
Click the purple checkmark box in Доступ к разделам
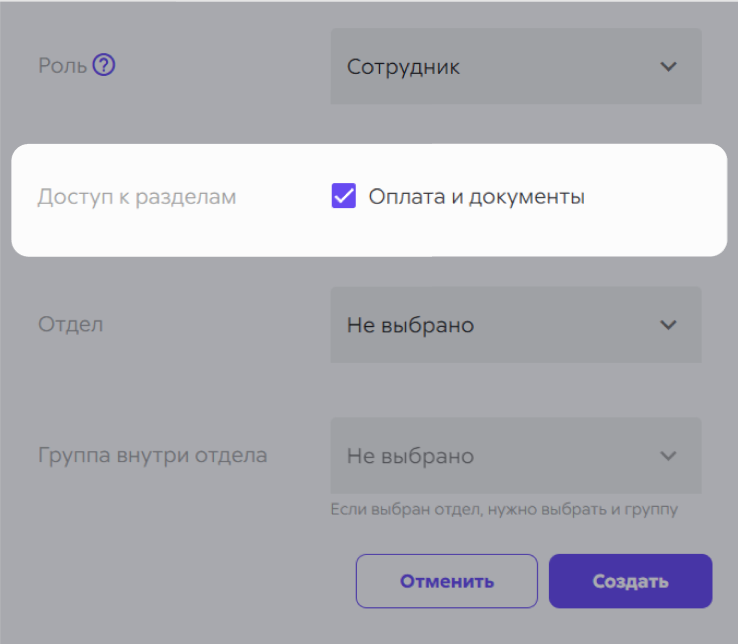click(344, 196)
